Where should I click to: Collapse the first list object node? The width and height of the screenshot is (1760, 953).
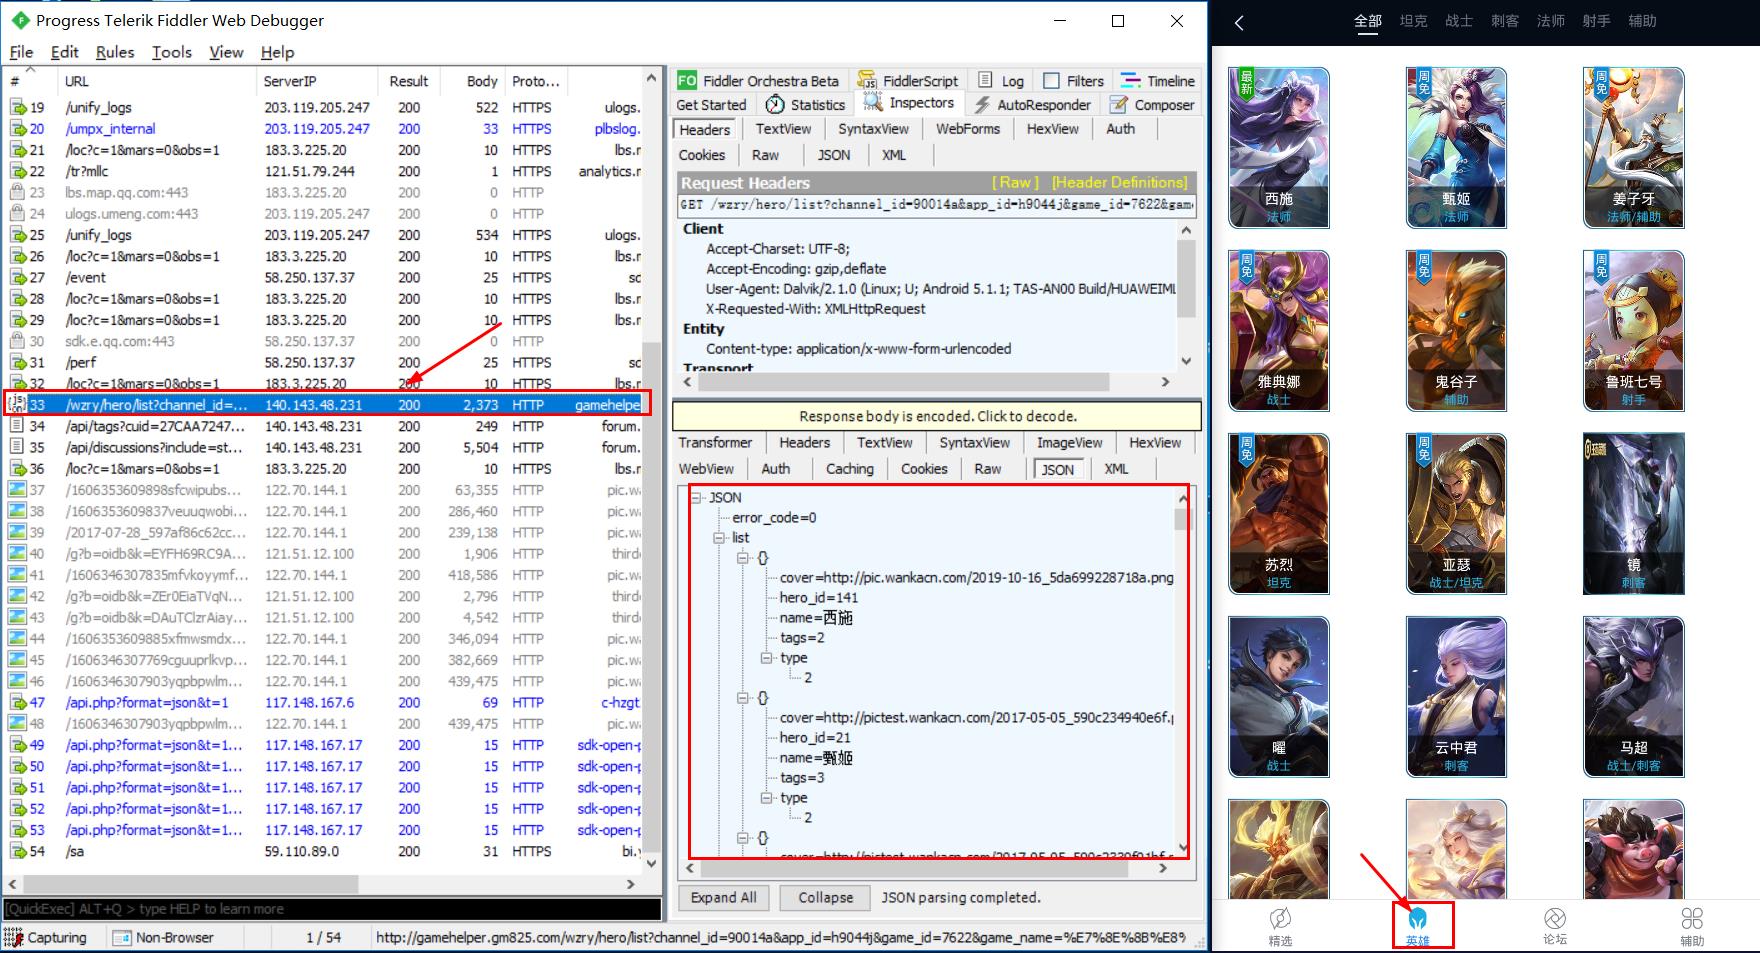[x=743, y=558]
